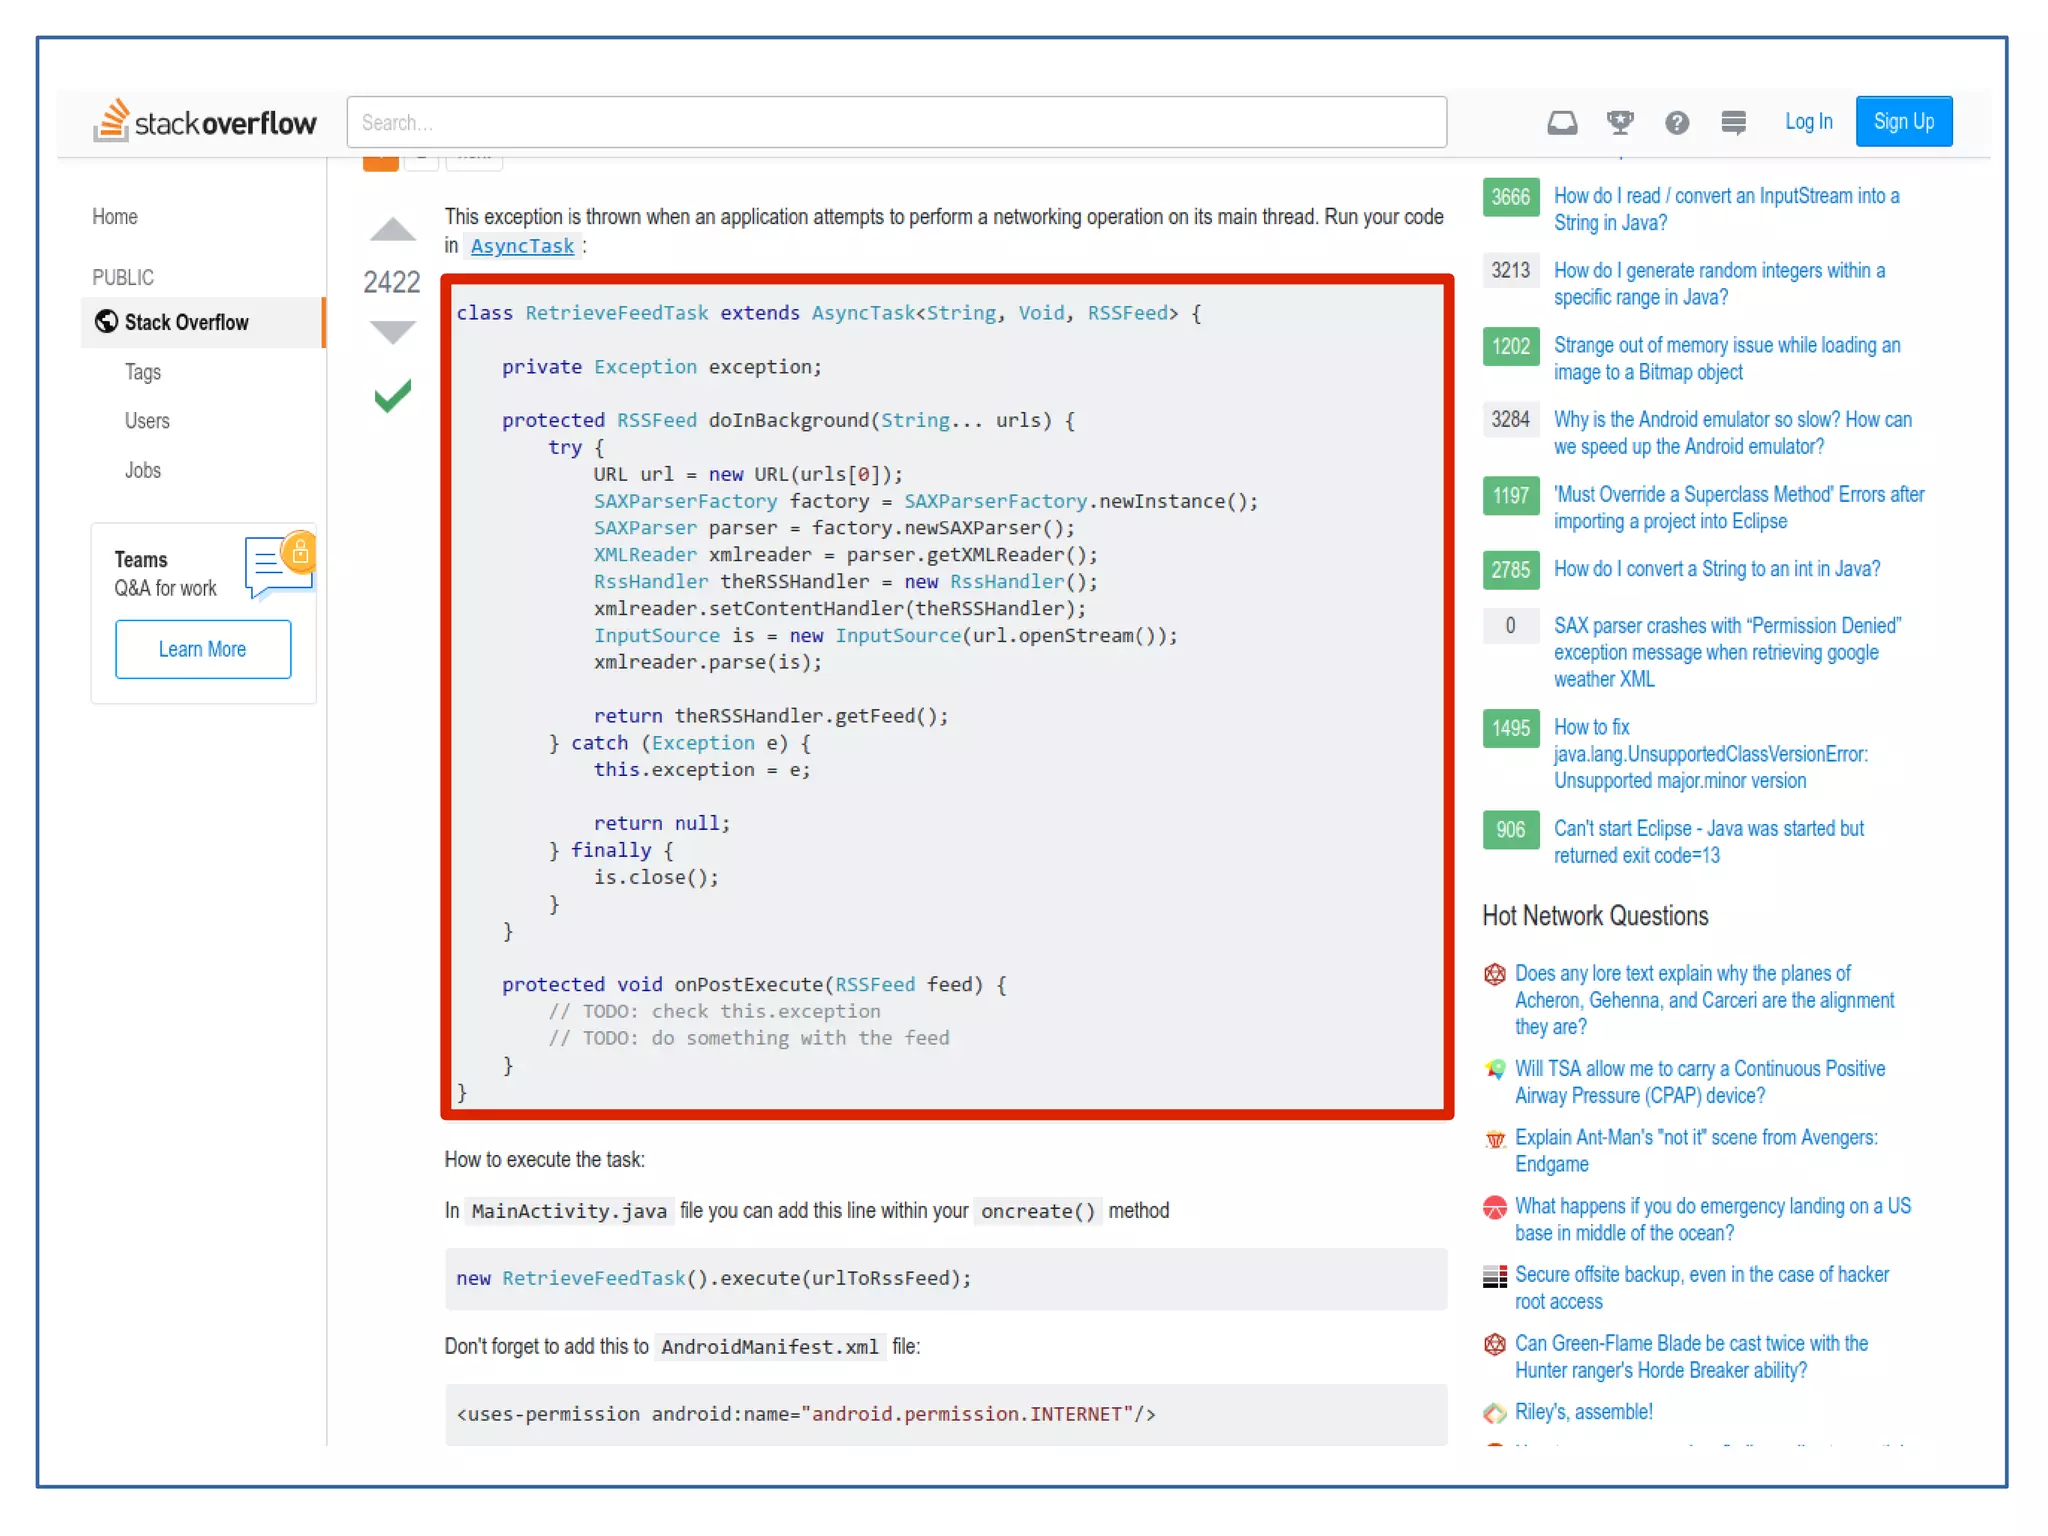Go to Tags in the sidebar

143,372
